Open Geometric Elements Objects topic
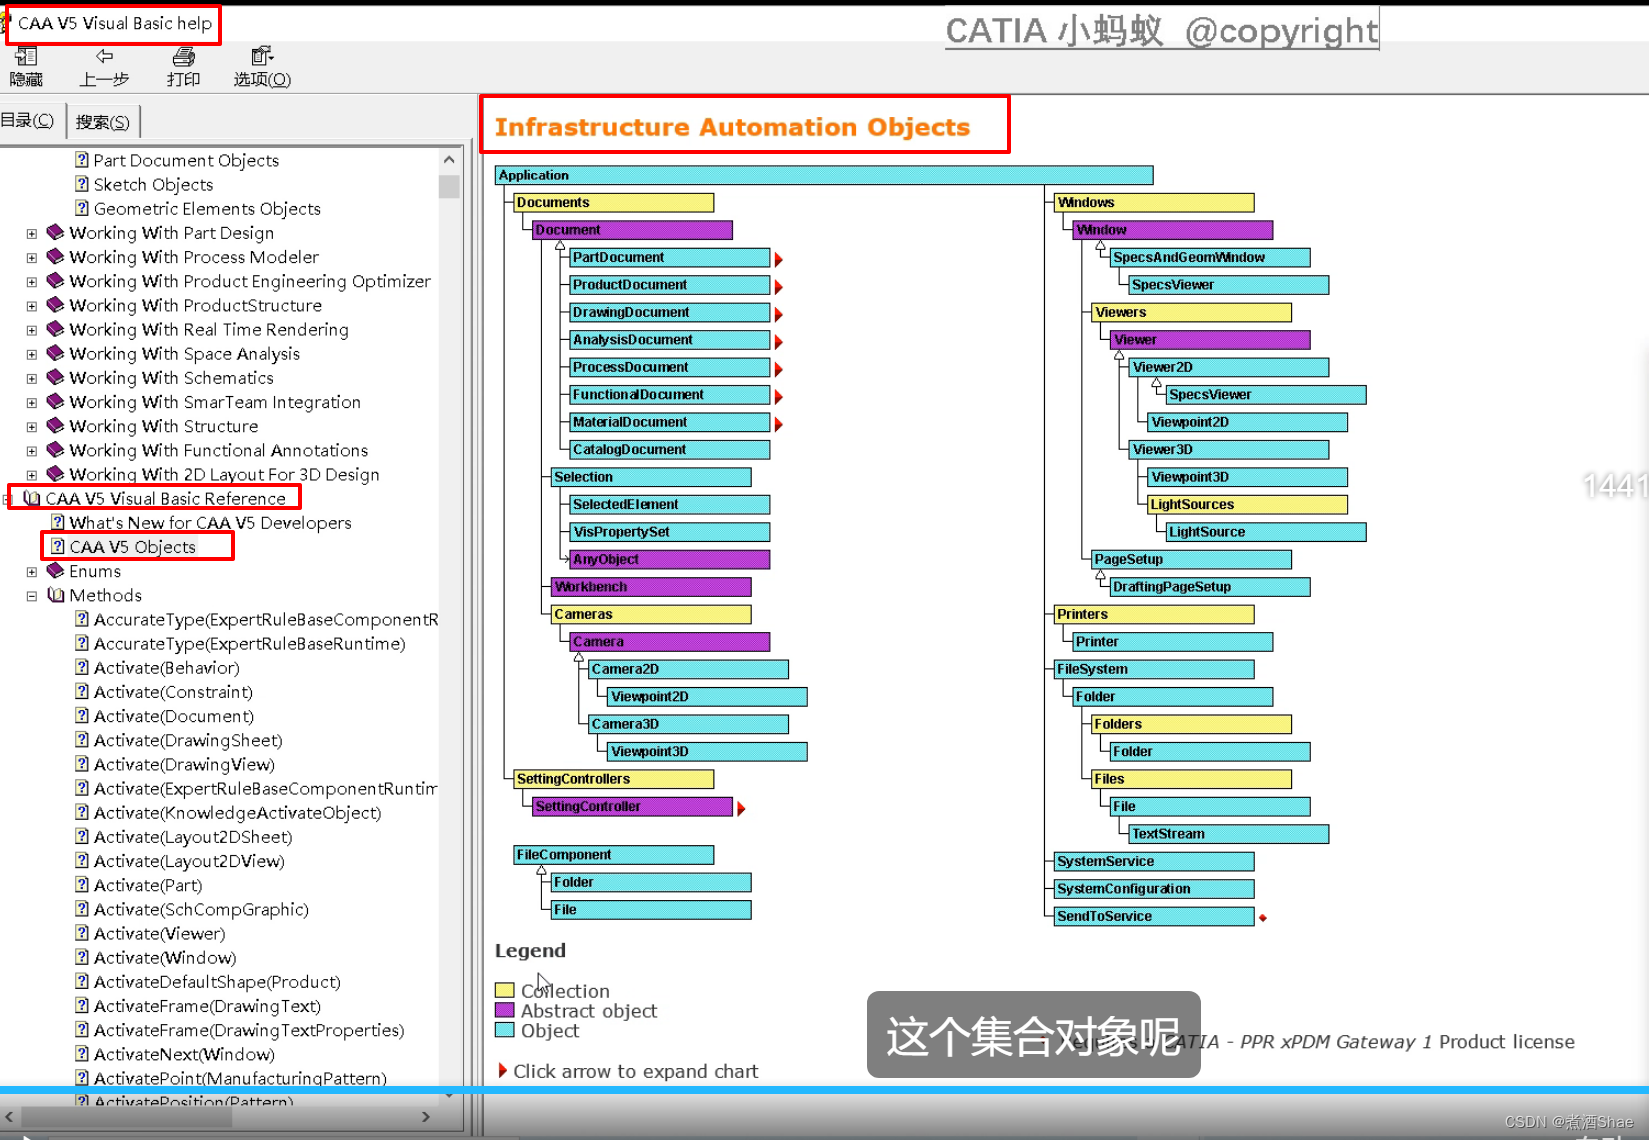 [207, 208]
